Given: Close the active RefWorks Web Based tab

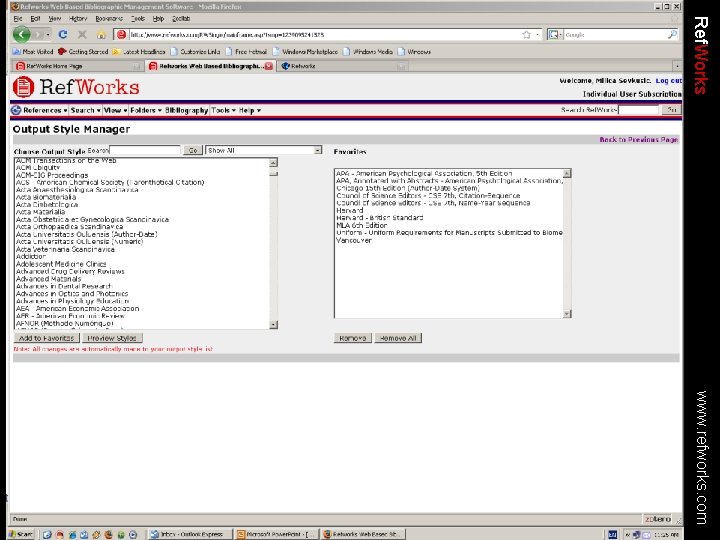Looking at the screenshot, I should point(269,66).
